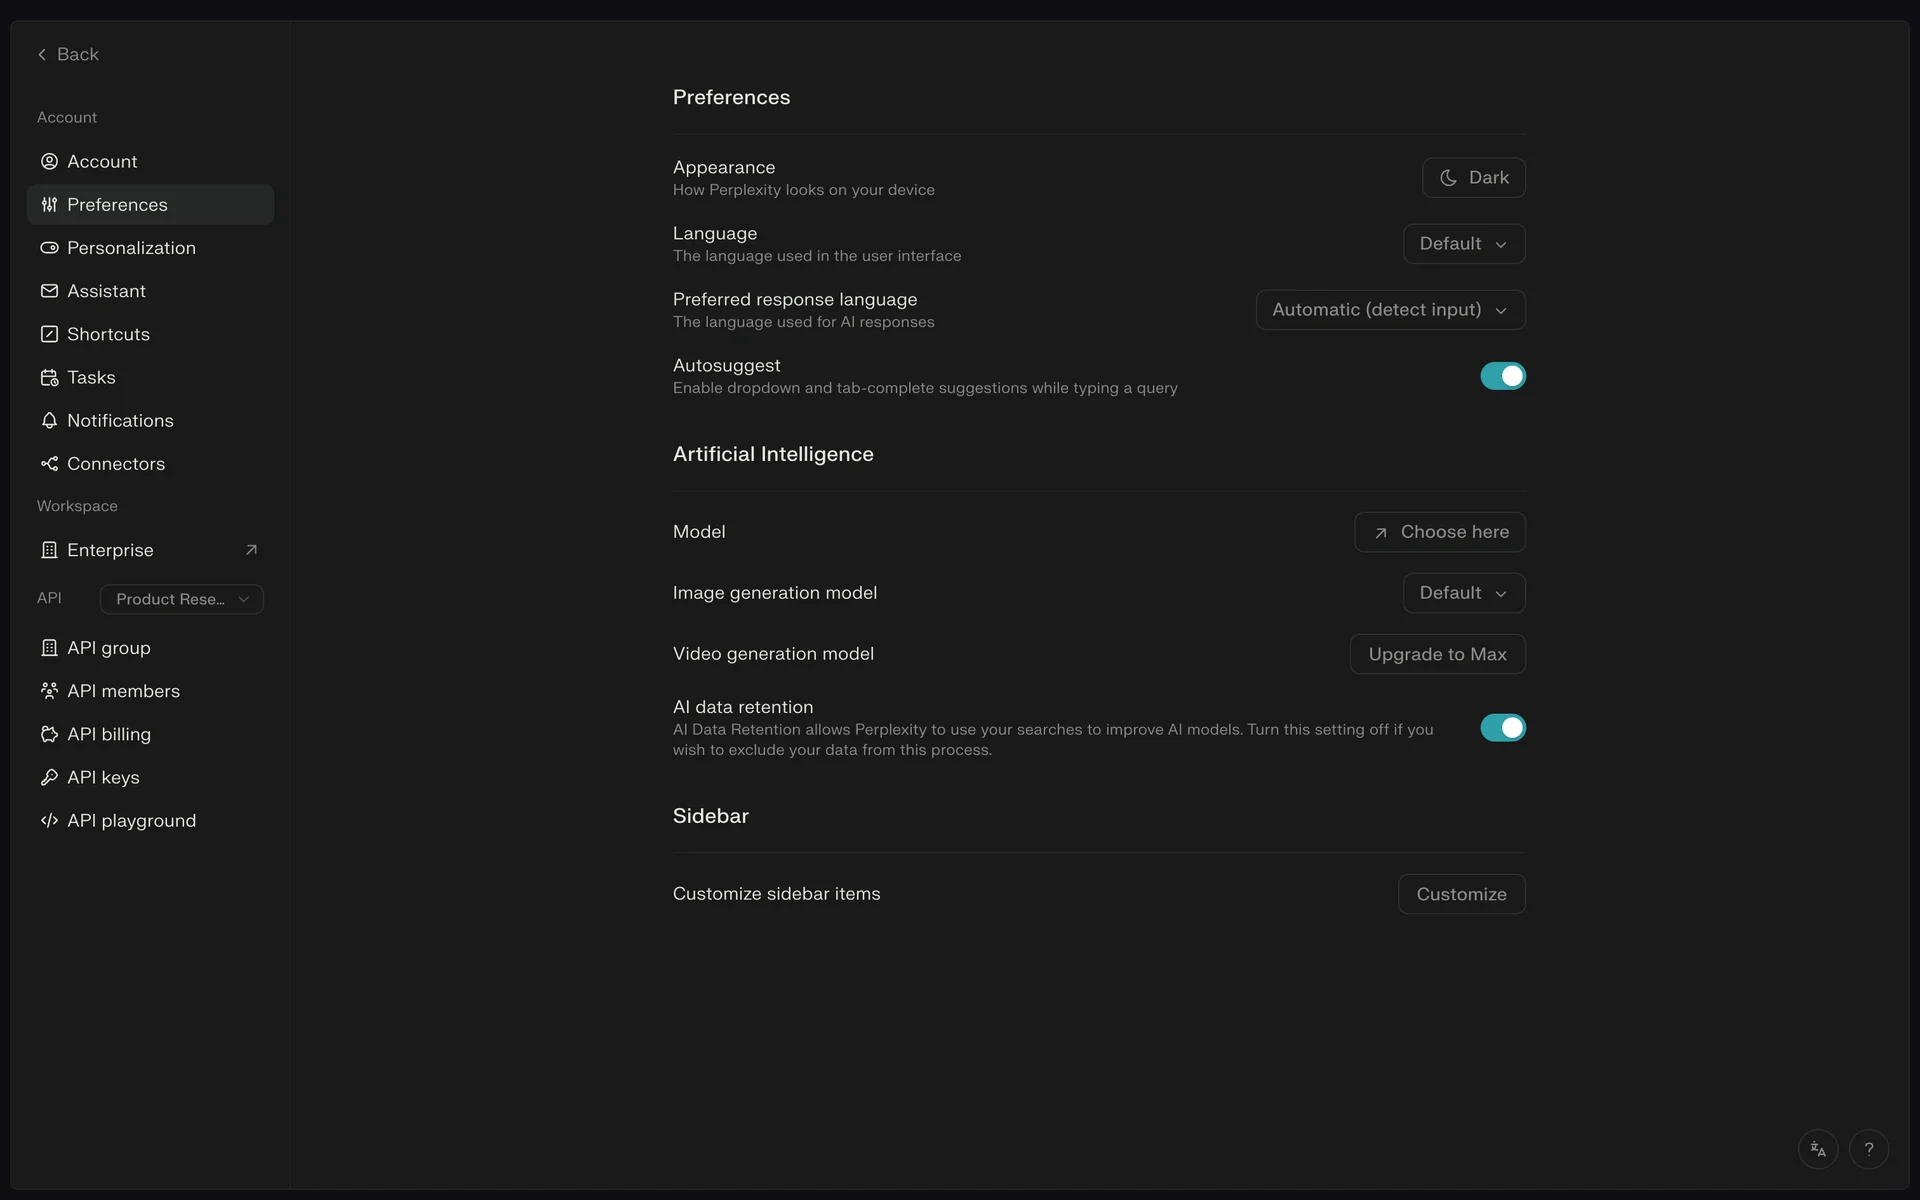The width and height of the screenshot is (1920, 1200).
Task: Click the Tasks calendar icon
Action: pos(49,377)
